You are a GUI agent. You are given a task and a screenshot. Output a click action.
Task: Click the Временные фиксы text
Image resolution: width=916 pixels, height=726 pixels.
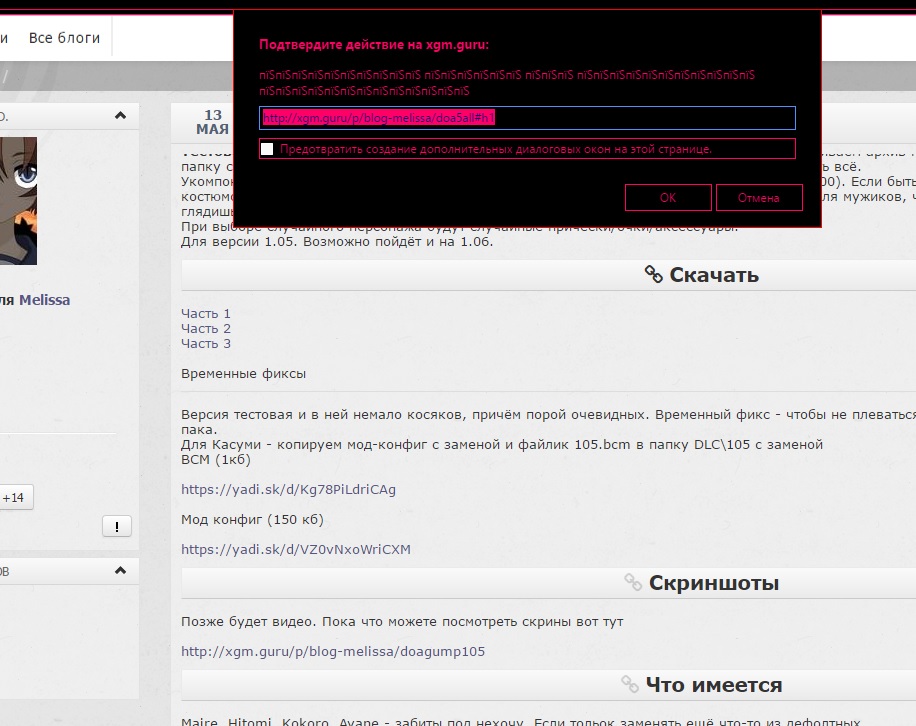pyautogui.click(x=244, y=374)
